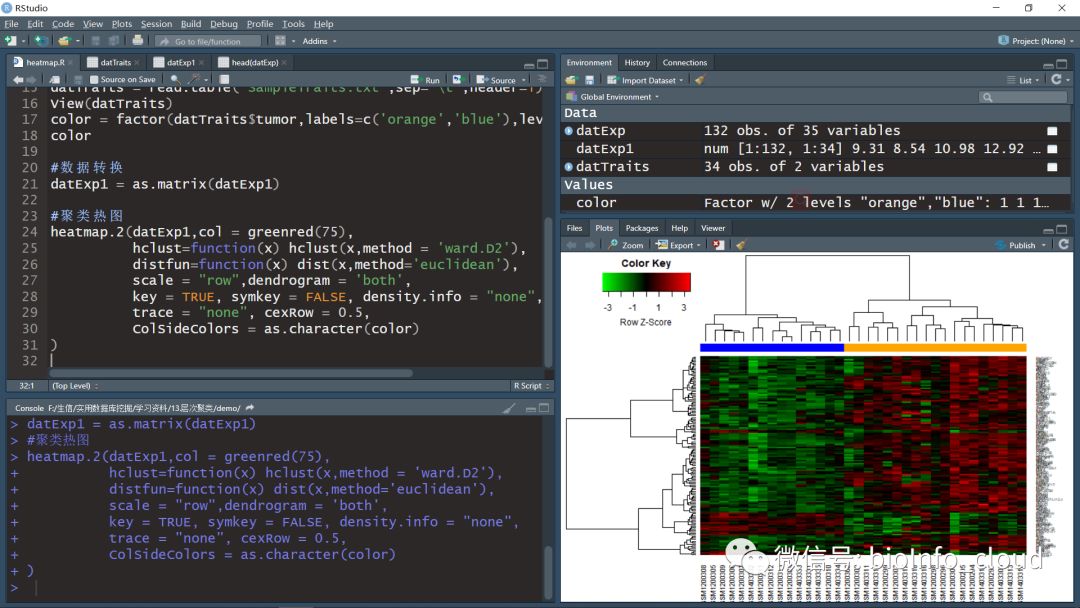This screenshot has height=608, width=1080.
Task: Create a new file with the plus icon
Action: [x=11, y=41]
